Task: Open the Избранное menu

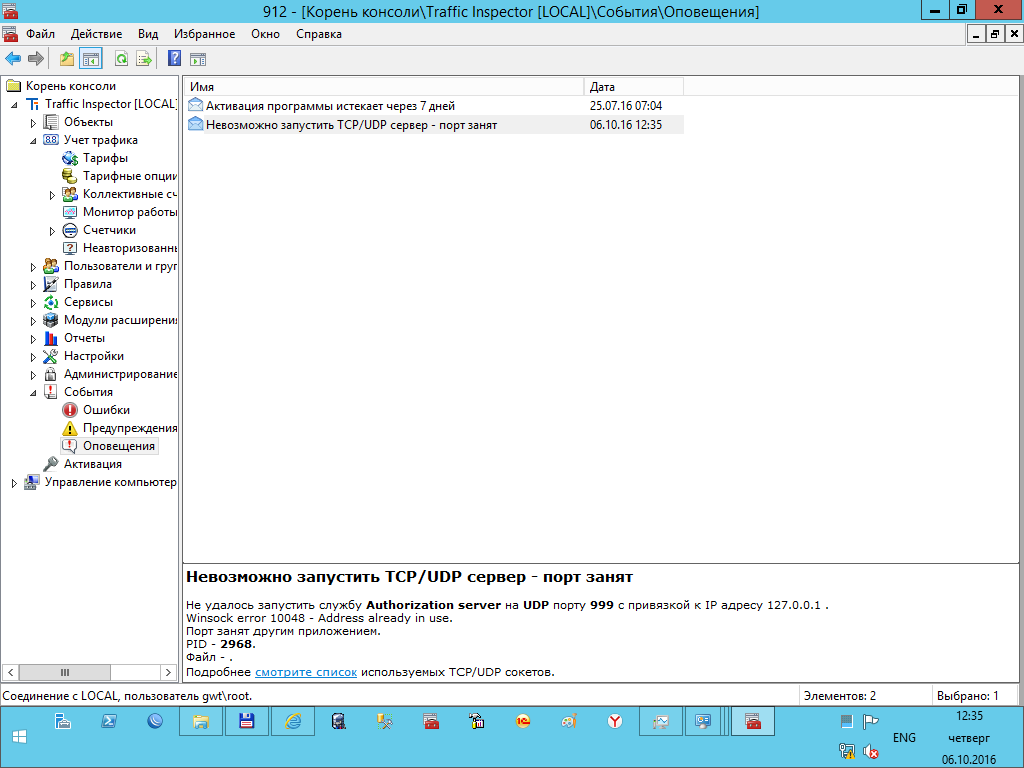Action: coord(204,34)
